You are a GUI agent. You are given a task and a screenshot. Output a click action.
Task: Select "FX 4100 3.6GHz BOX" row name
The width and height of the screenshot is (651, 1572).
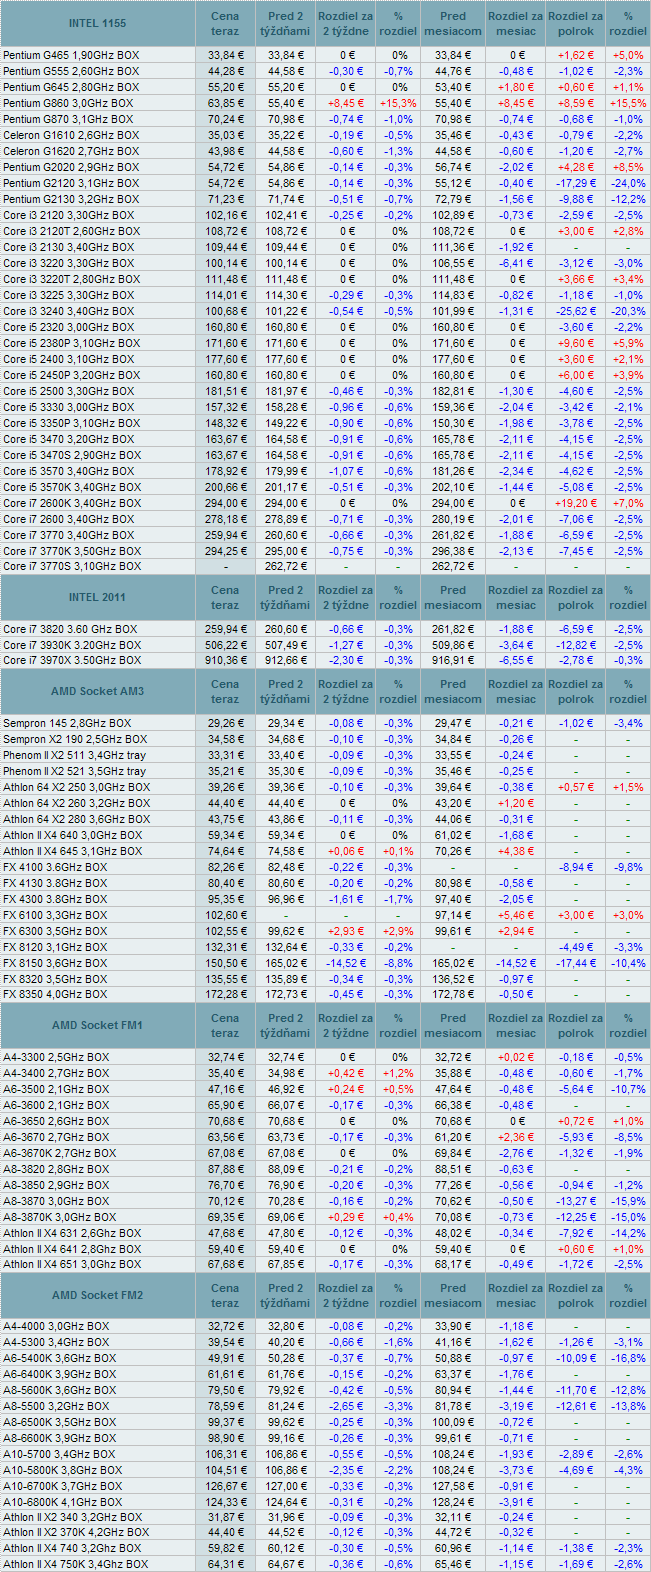point(55,867)
